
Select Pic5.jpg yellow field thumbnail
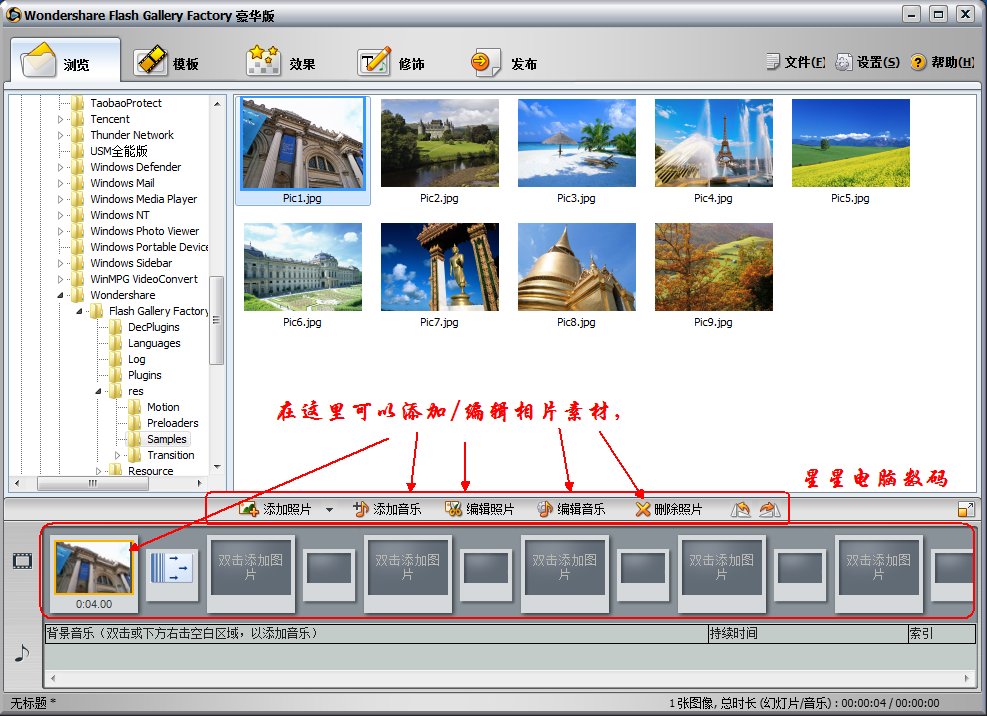pyautogui.click(x=850, y=143)
